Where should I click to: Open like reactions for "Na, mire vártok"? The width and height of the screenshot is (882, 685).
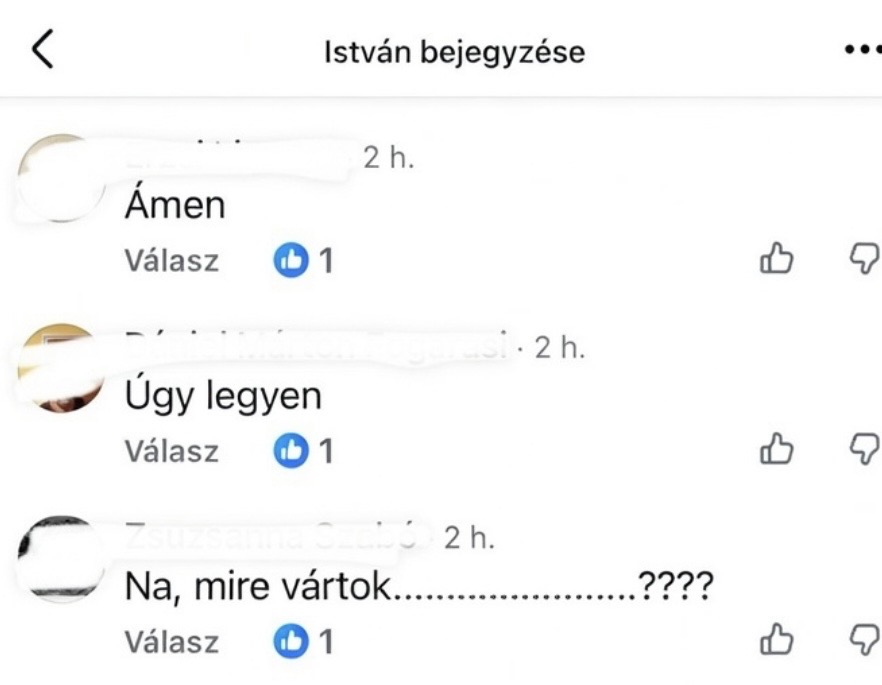click(x=303, y=641)
